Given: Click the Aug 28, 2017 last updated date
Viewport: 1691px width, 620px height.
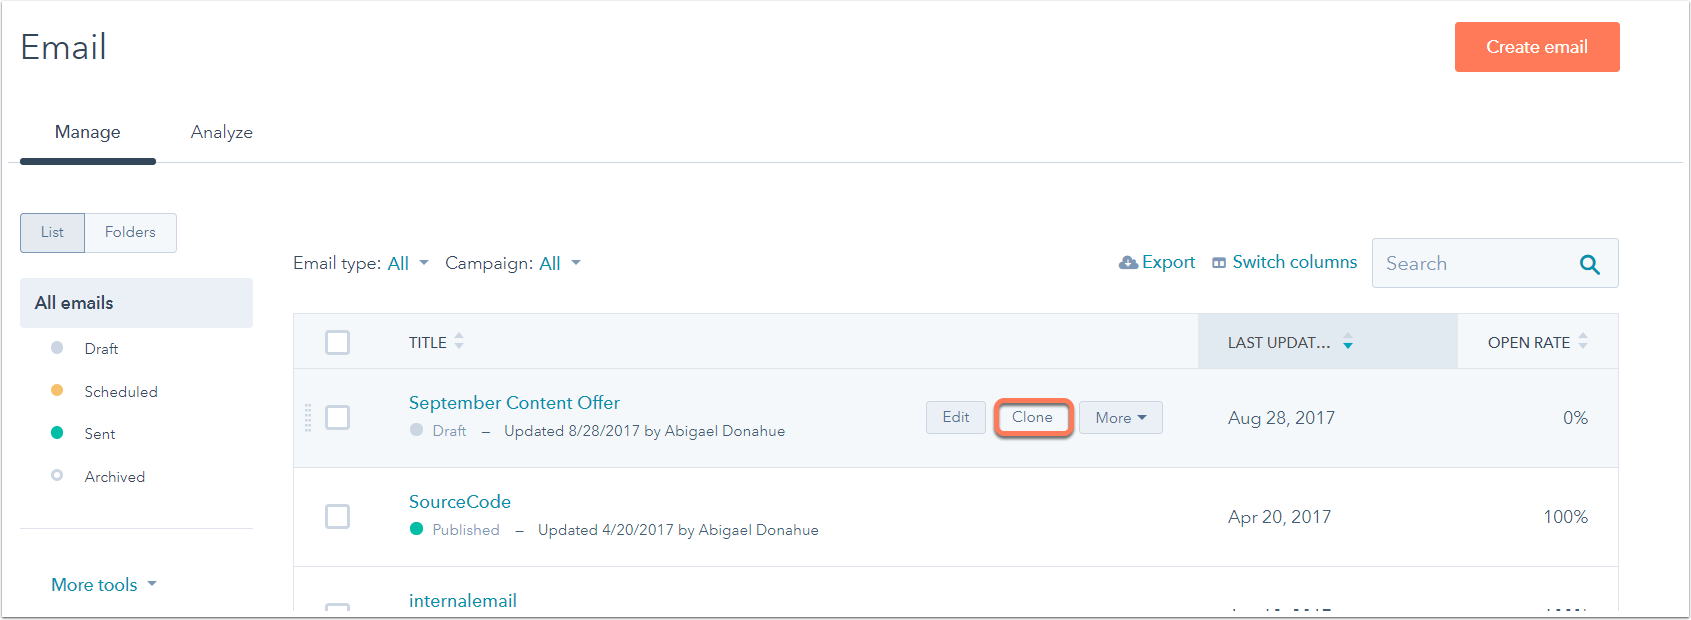Looking at the screenshot, I should 1281,418.
